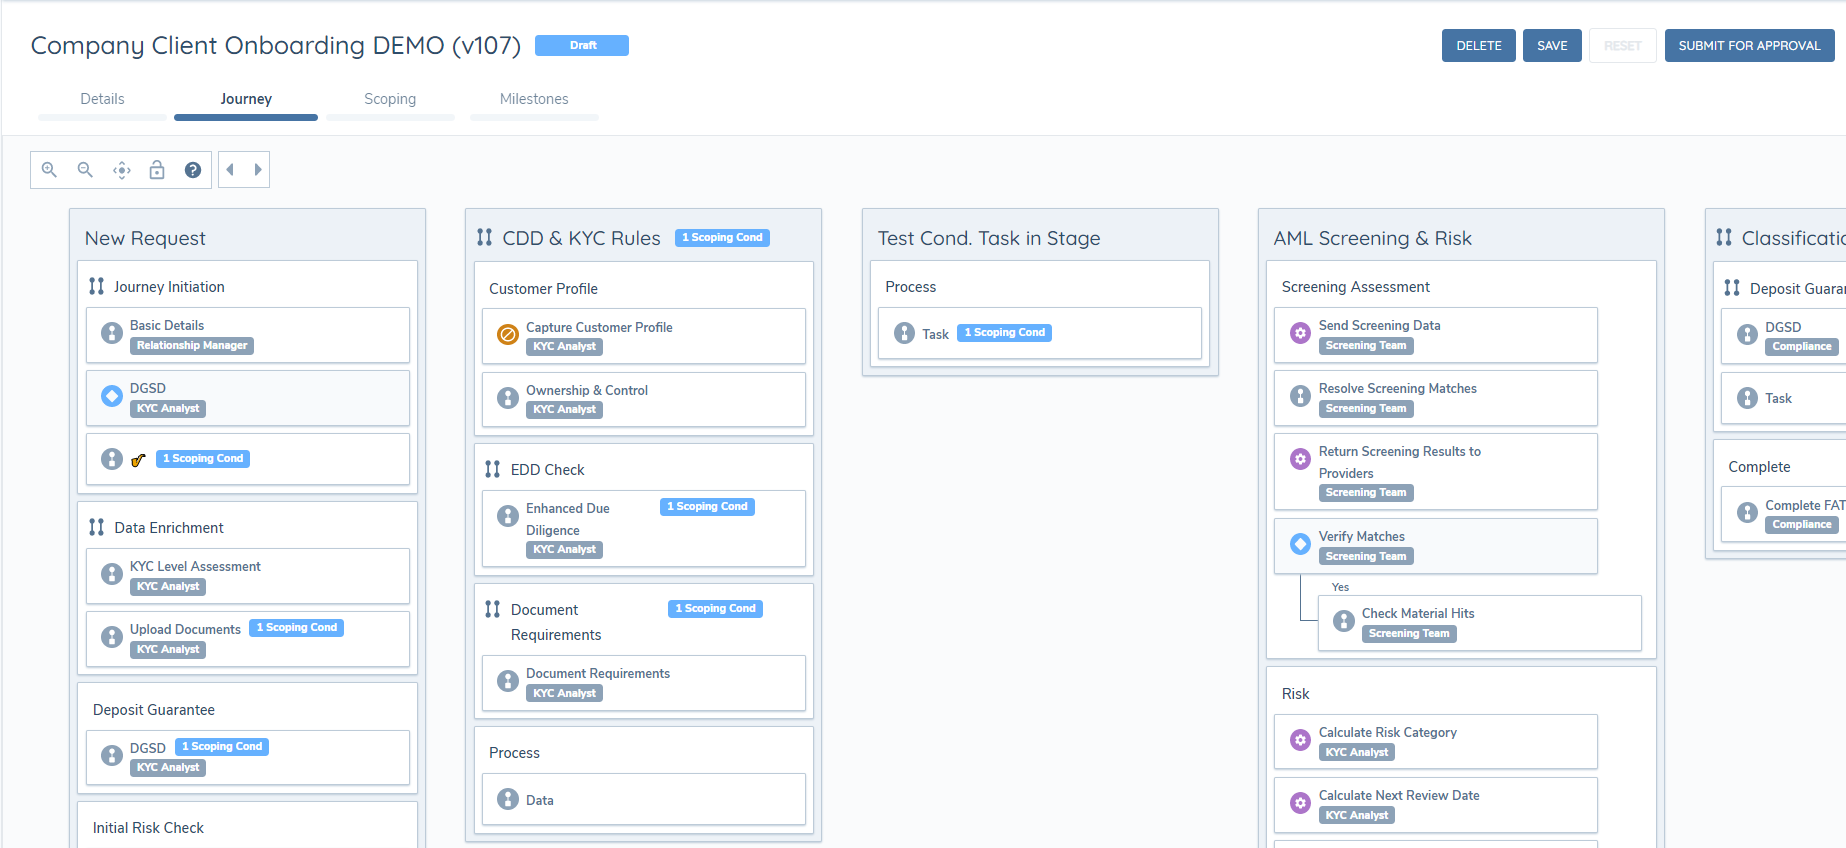Click the user icon on Ownership & Control
This screenshot has height=848, width=1846.
pos(508,398)
